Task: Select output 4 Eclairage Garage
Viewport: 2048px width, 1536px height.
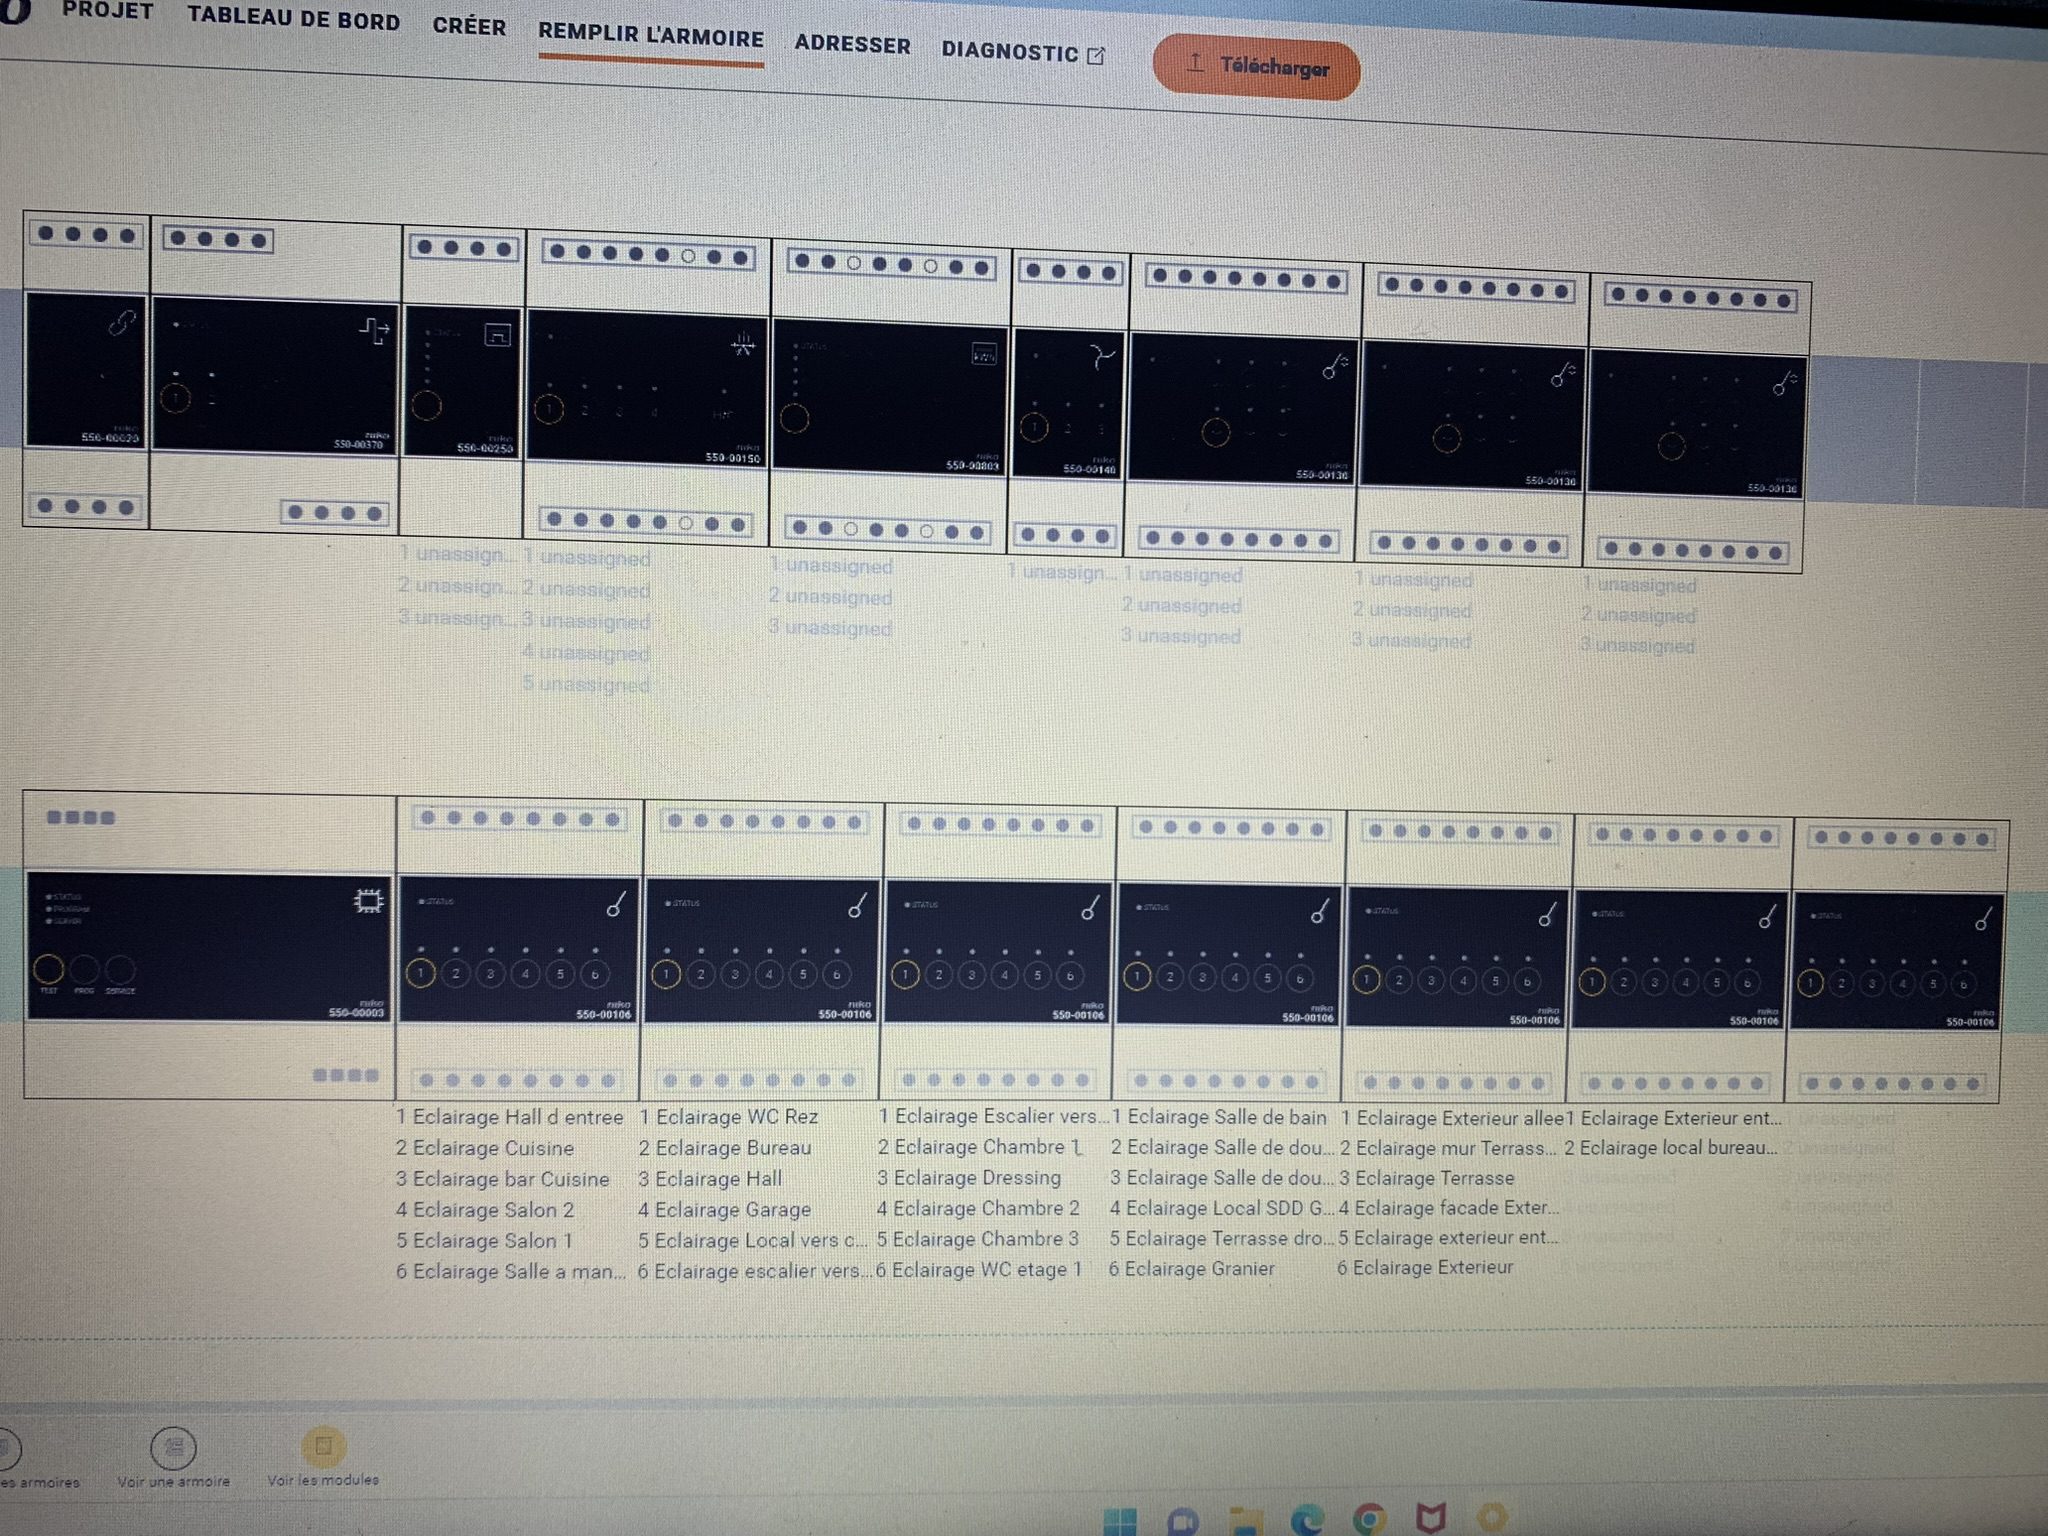Action: (x=724, y=1210)
